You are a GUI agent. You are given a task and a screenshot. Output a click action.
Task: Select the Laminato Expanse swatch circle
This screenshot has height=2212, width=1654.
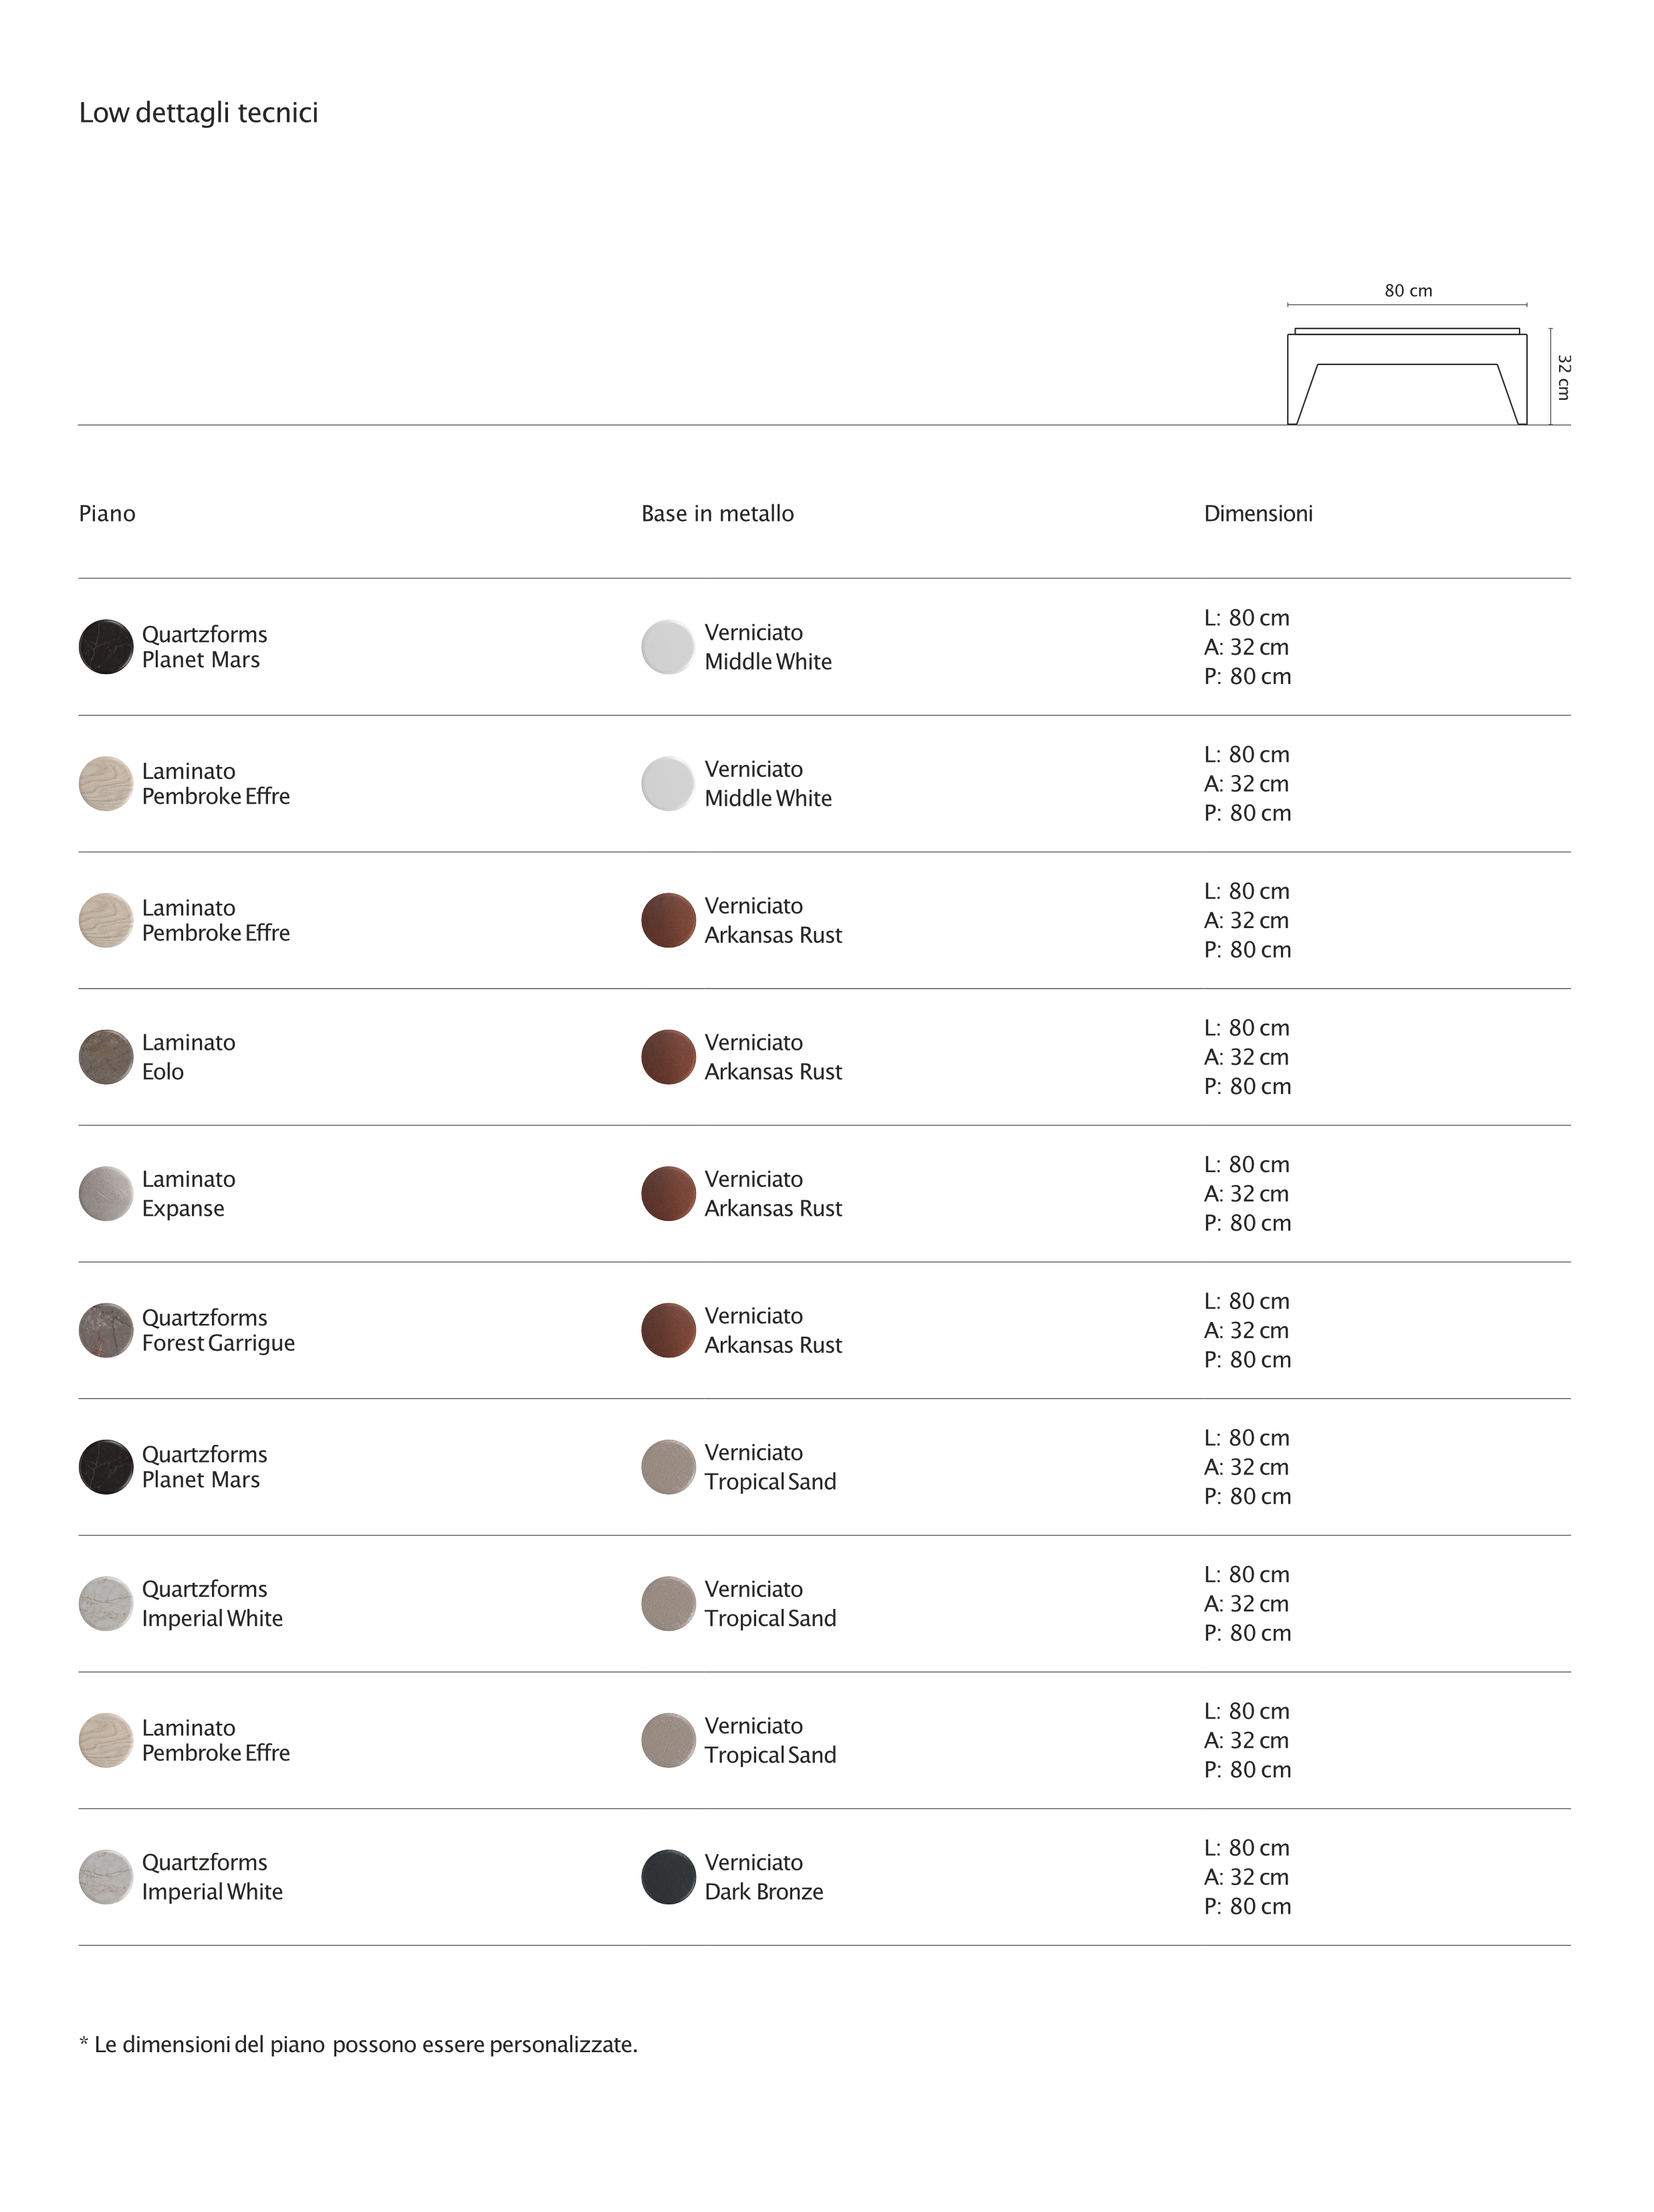pos(106,1194)
